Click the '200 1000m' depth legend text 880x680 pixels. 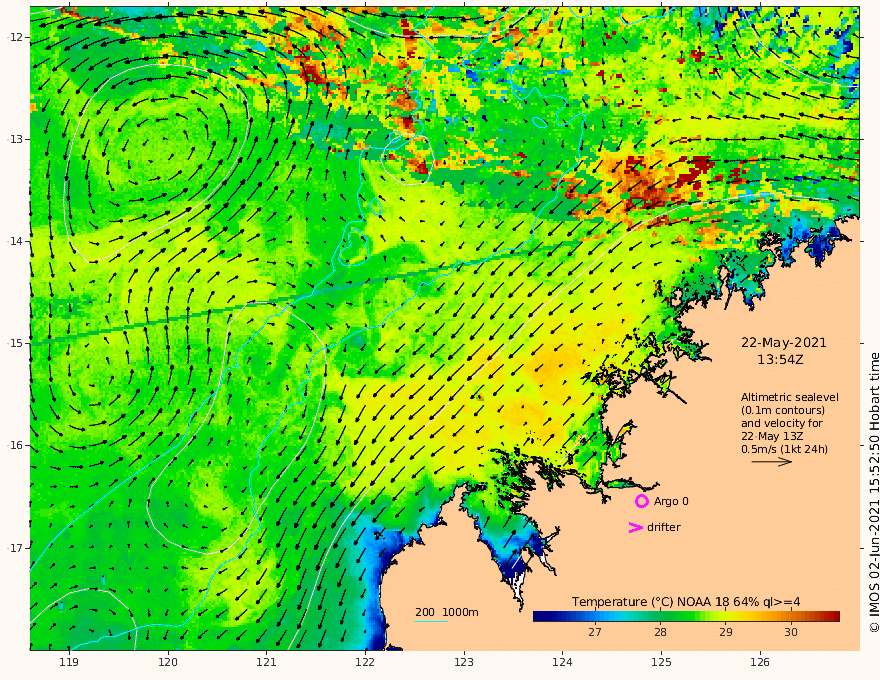pos(447,612)
